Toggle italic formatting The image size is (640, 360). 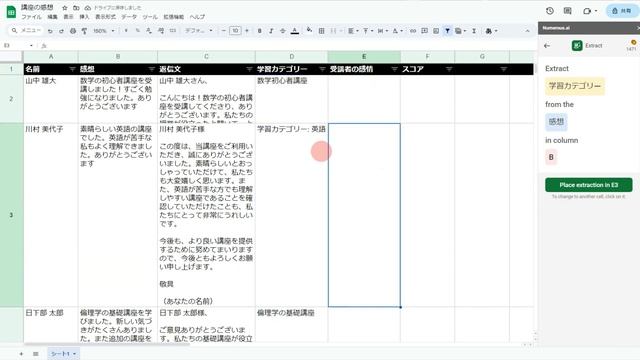(x=271, y=31)
